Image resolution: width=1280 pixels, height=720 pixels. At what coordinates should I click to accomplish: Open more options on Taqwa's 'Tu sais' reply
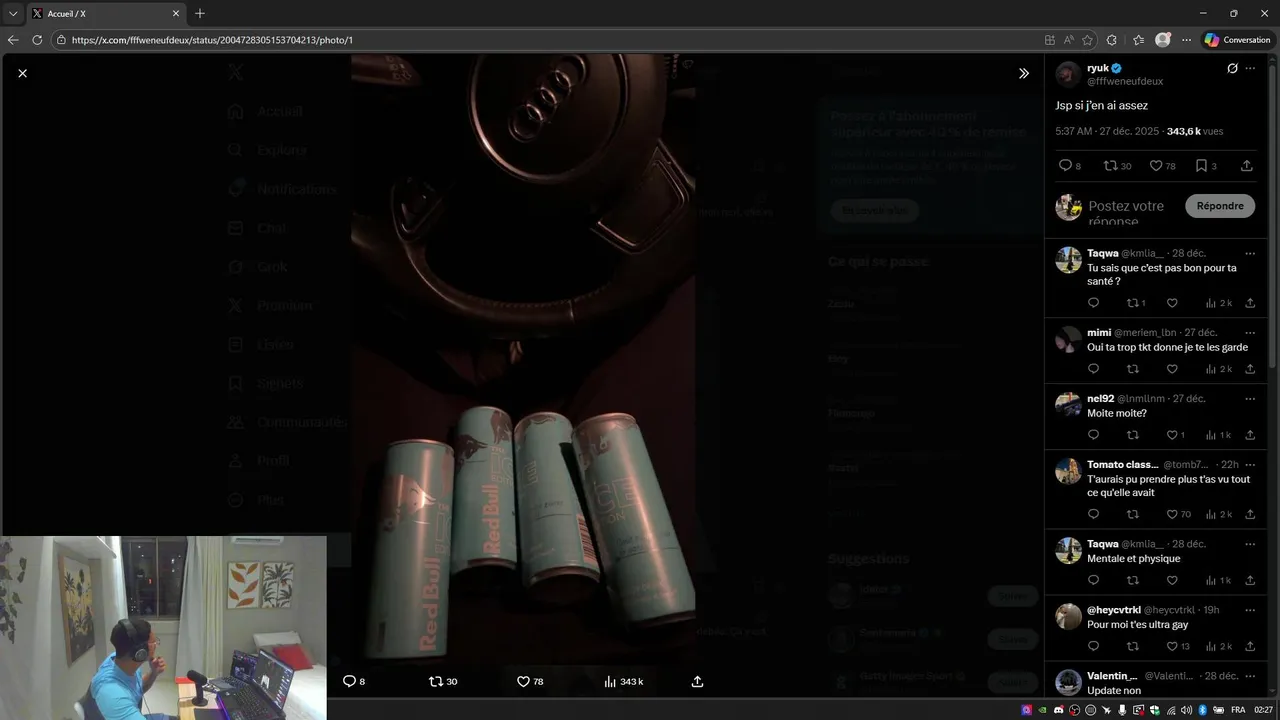pos(1250,253)
